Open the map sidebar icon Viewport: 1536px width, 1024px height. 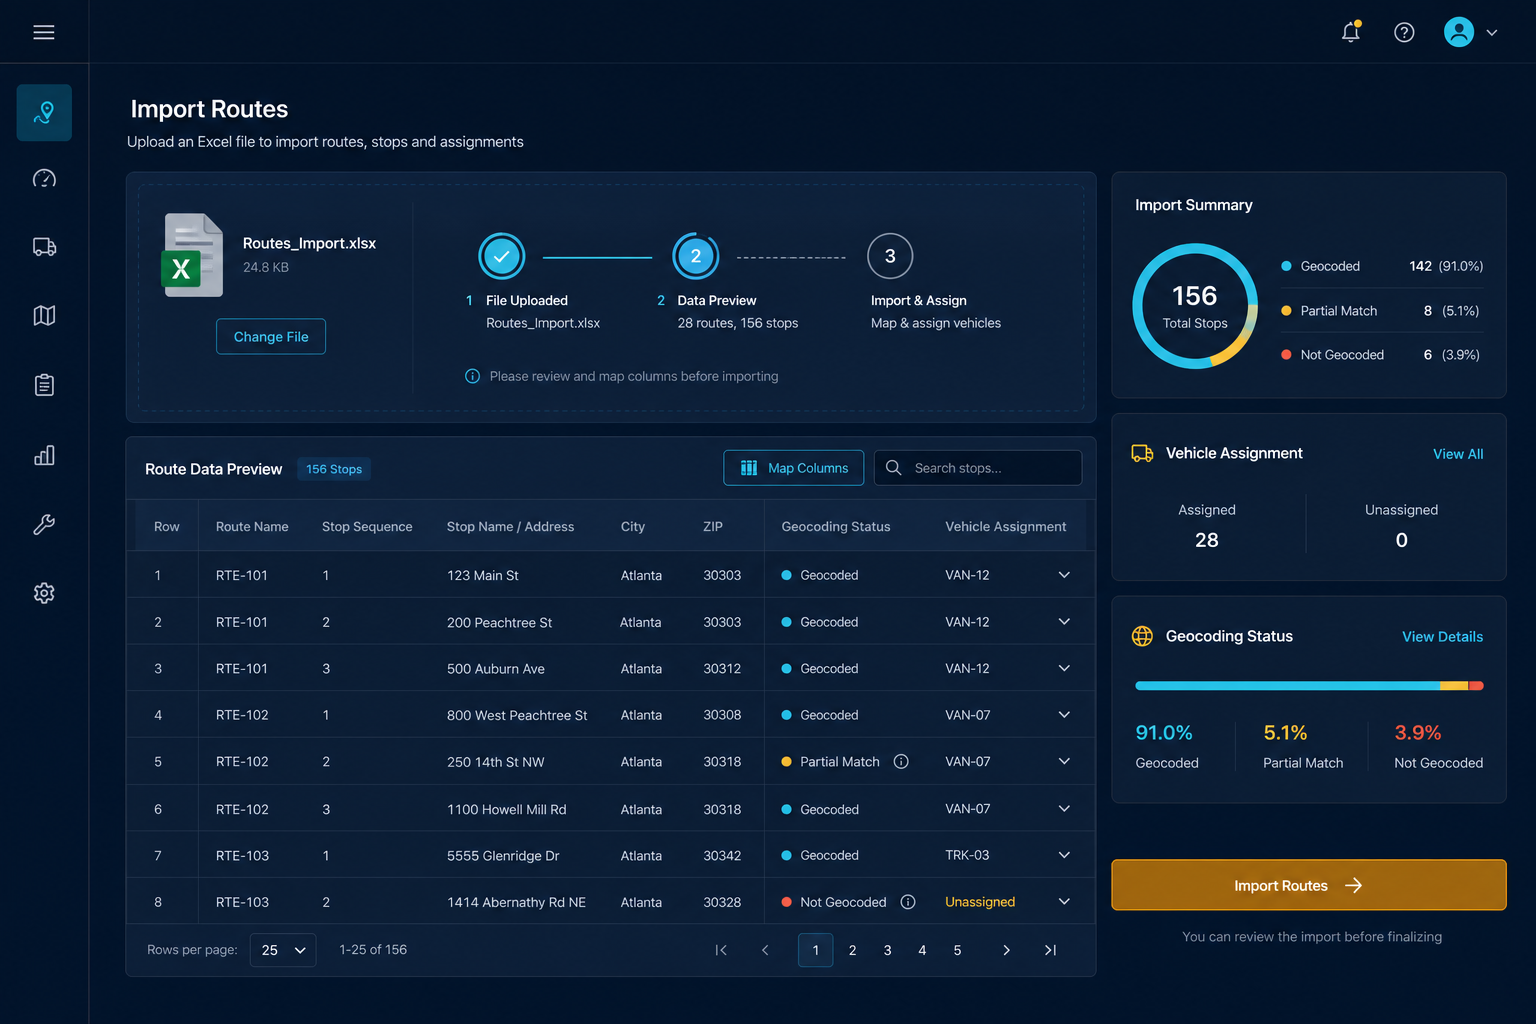pyautogui.click(x=44, y=316)
